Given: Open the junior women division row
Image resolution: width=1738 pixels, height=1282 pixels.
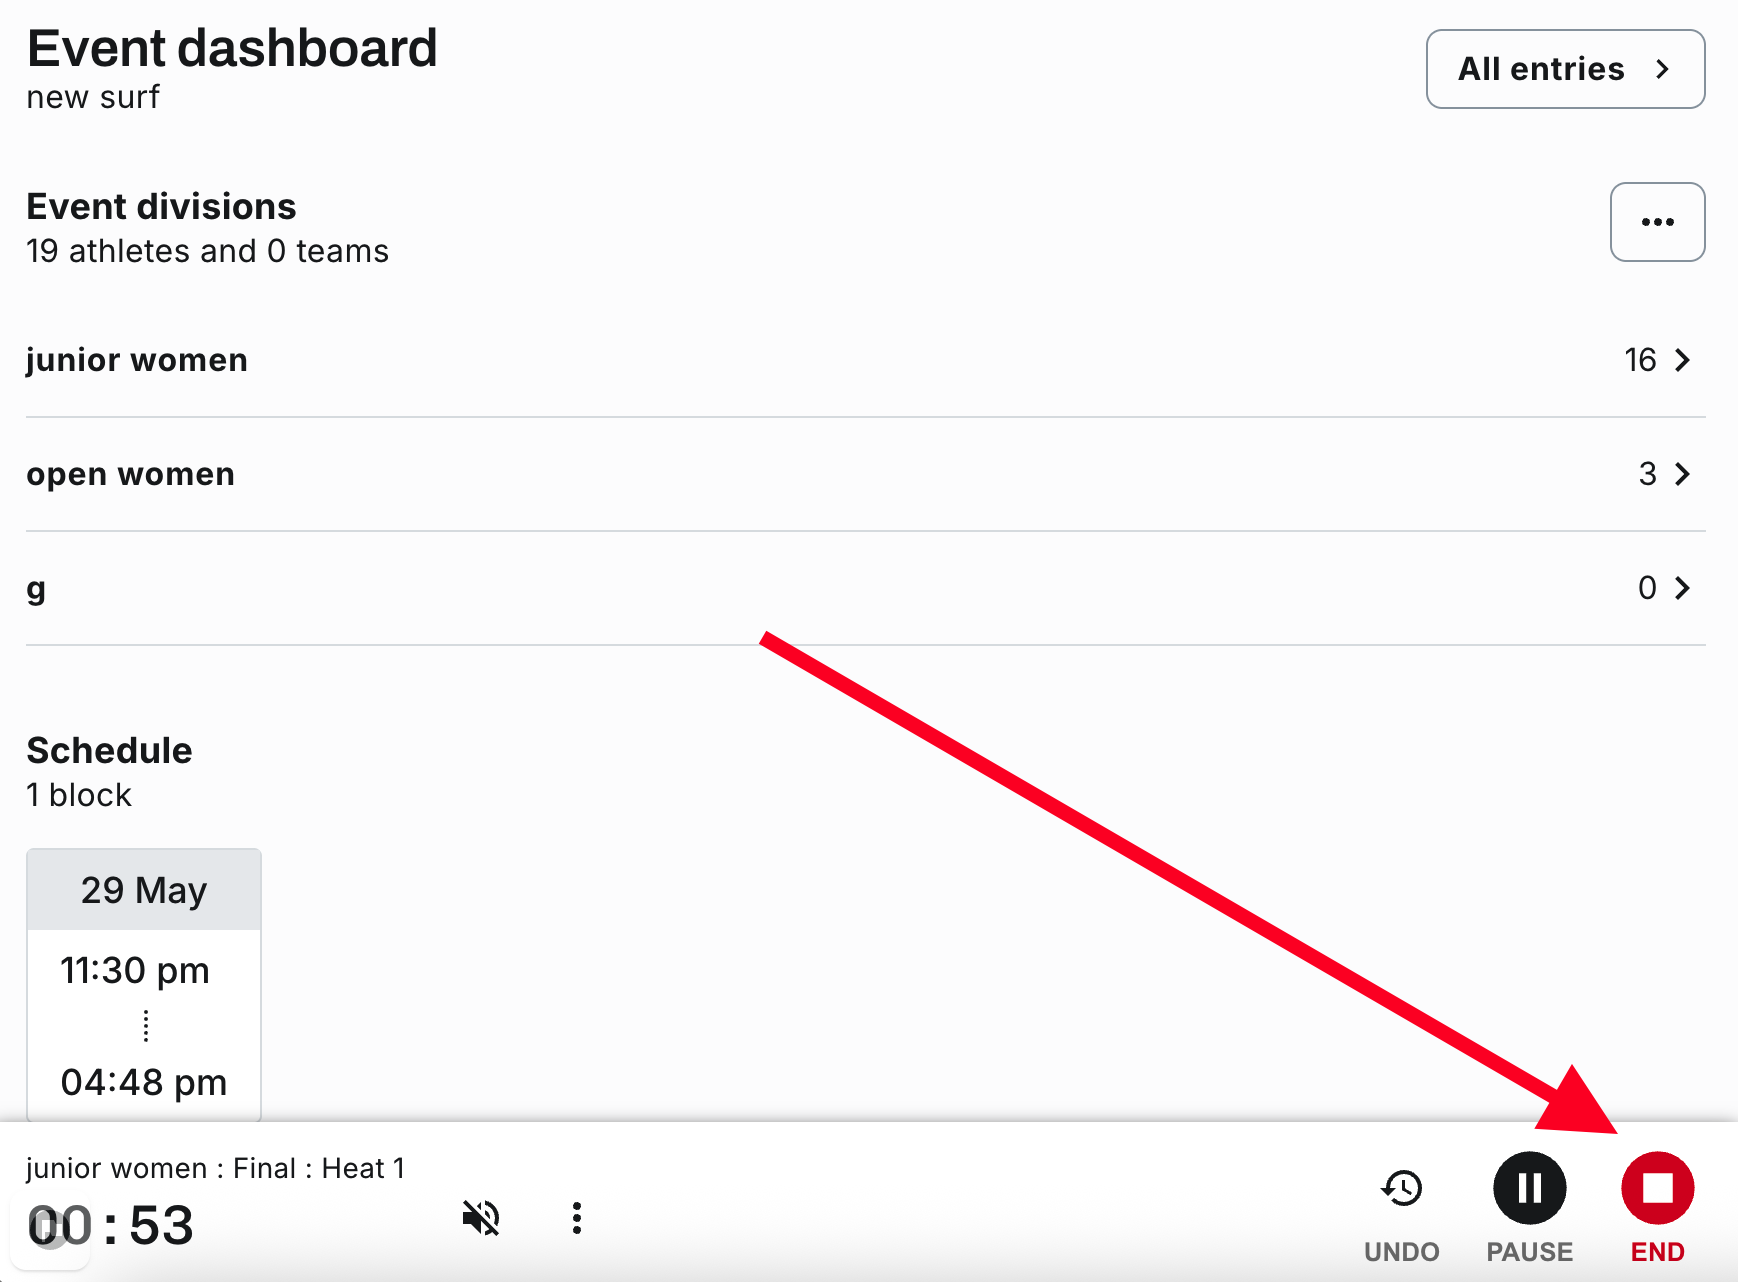Looking at the screenshot, I should click(865, 360).
